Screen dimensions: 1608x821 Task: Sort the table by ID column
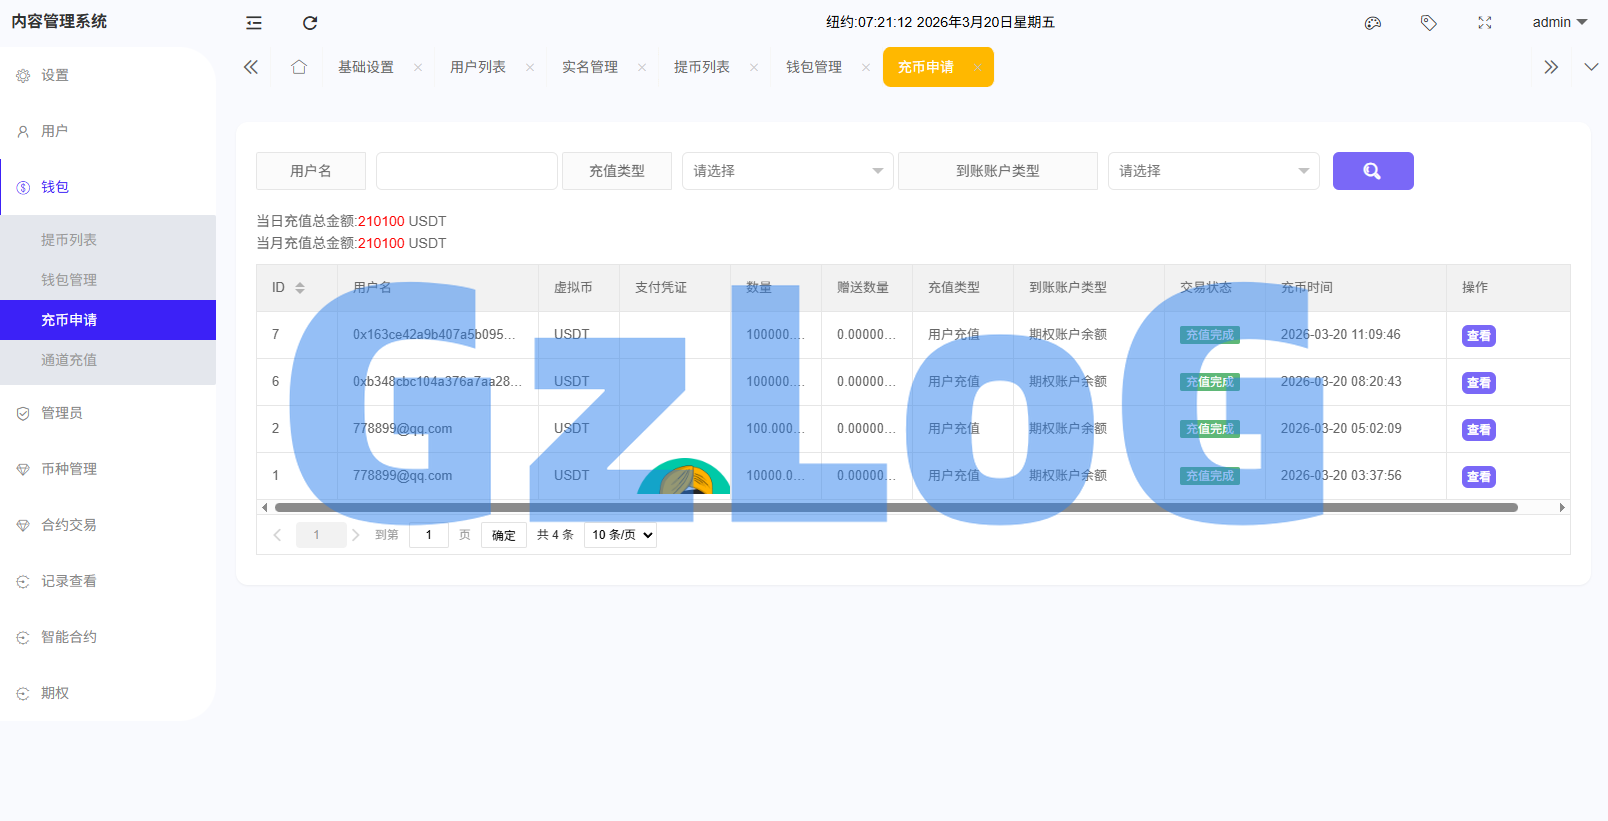[300, 288]
